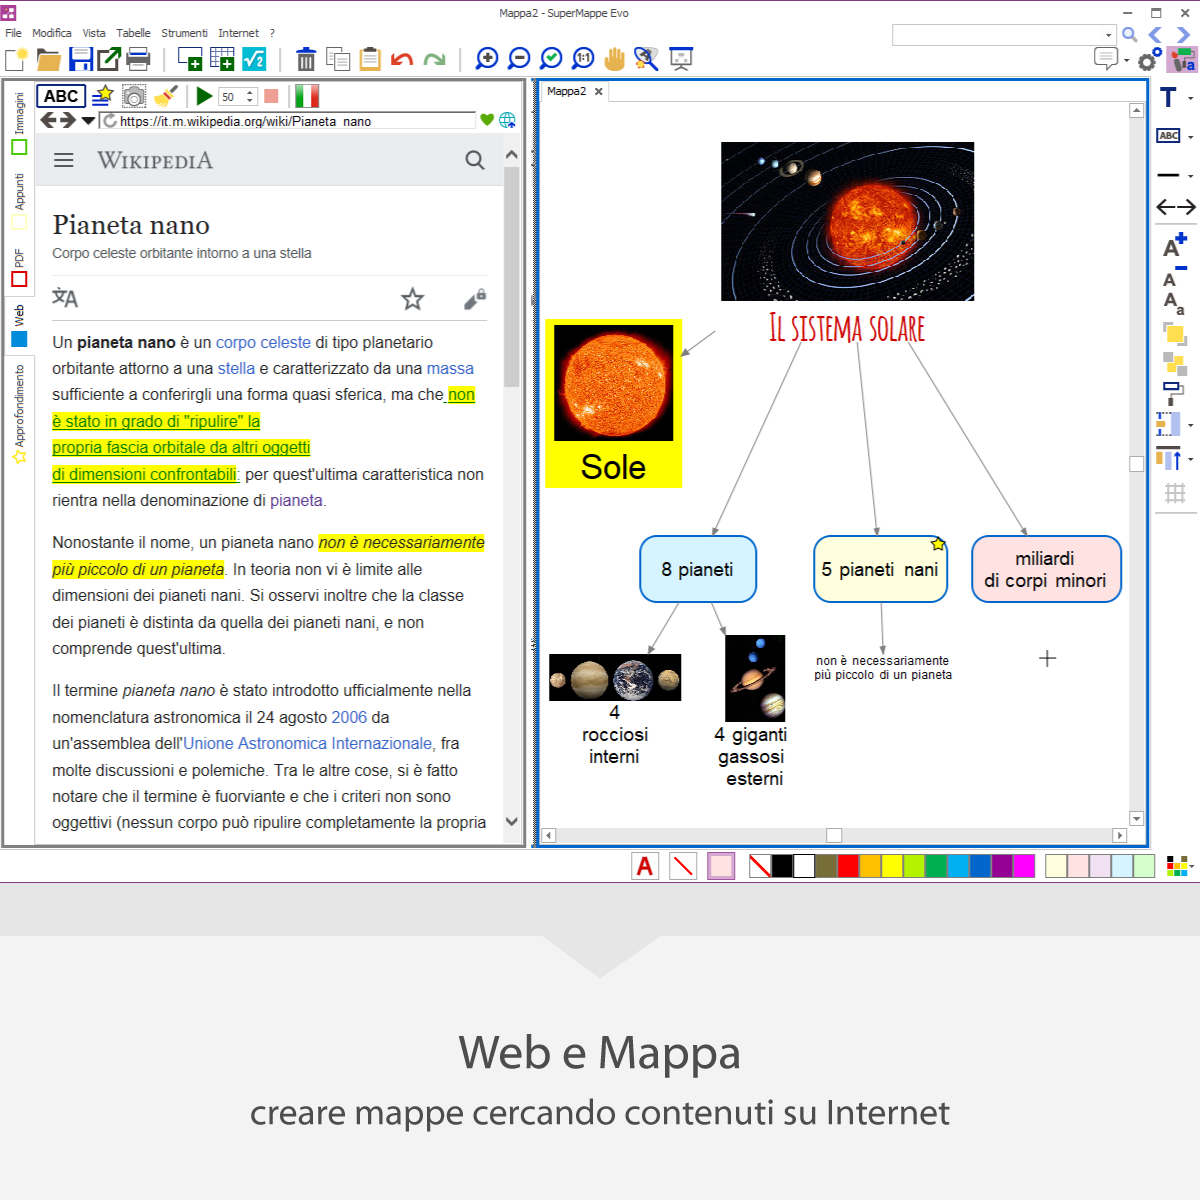Viewport: 1200px width, 1200px height.
Task: Increase the reading speed value 50 stepper
Action: pyautogui.click(x=250, y=92)
